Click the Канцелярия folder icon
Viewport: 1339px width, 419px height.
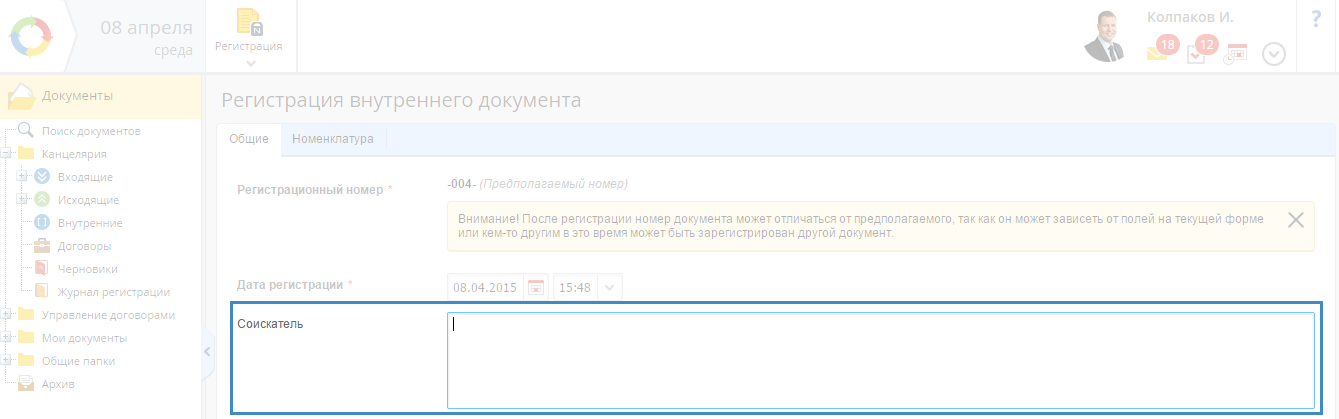coord(25,153)
